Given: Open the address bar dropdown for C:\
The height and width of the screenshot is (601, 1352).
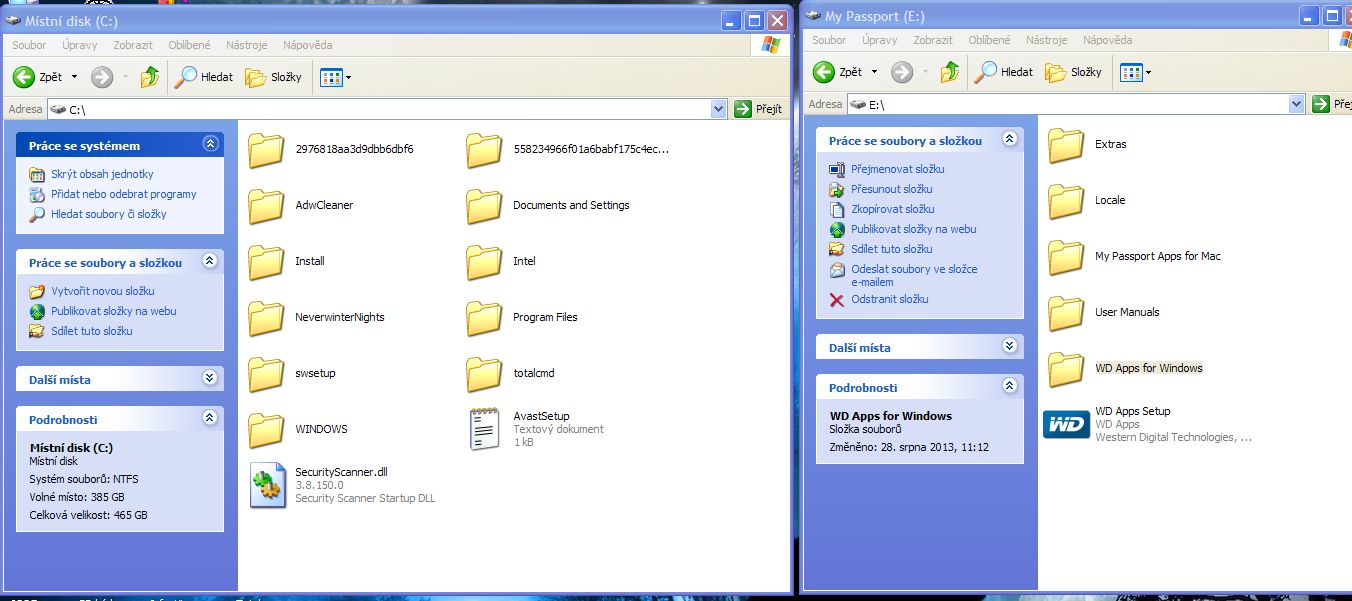Looking at the screenshot, I should click(718, 109).
